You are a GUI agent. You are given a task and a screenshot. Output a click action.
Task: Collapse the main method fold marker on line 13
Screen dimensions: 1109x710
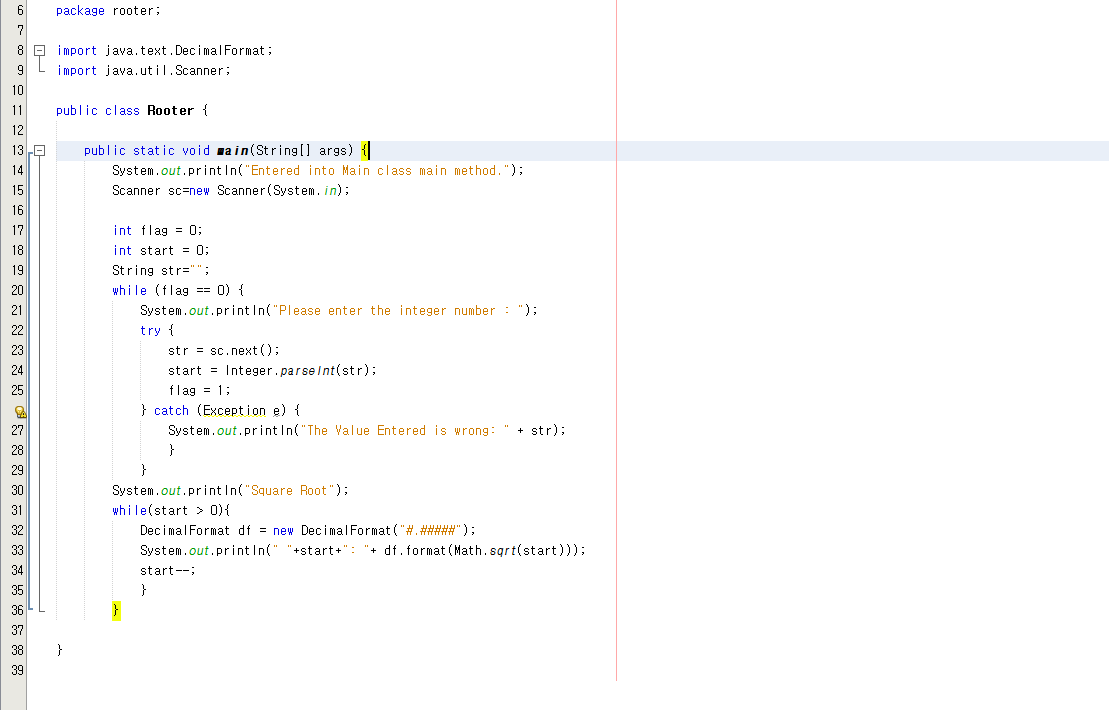click(x=38, y=150)
